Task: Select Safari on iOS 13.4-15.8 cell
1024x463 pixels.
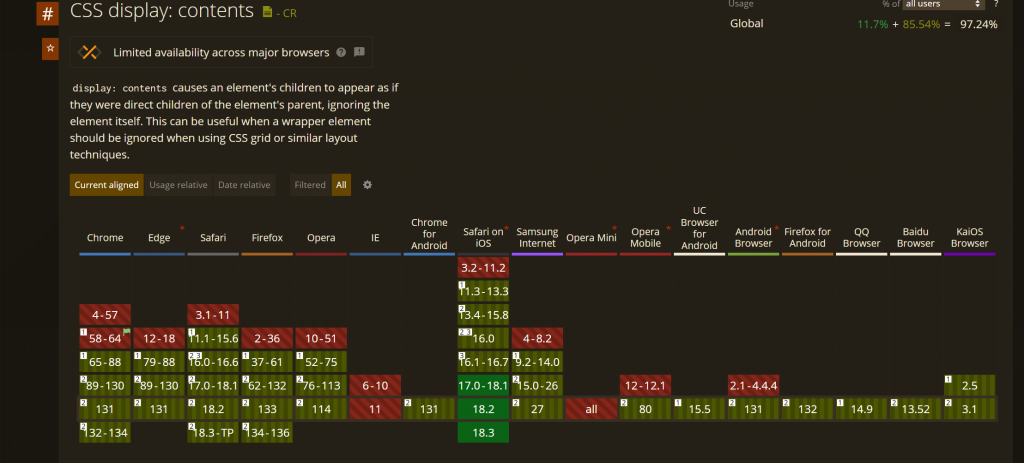Action: click(x=483, y=315)
